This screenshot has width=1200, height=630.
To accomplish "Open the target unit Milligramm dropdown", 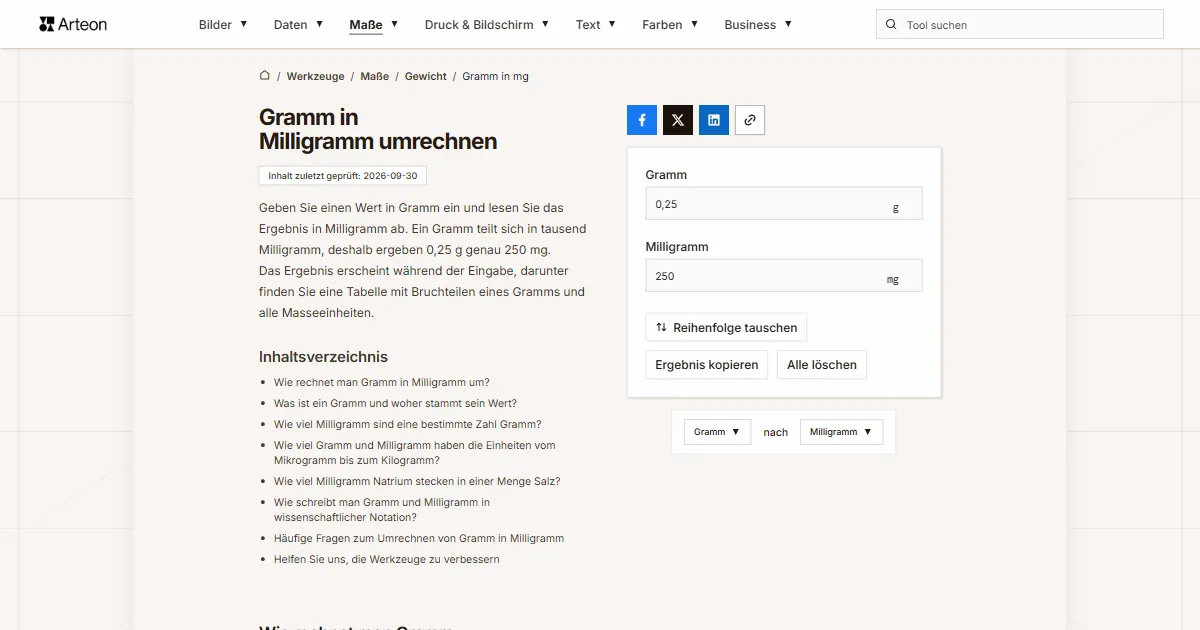I will pyautogui.click(x=841, y=432).
